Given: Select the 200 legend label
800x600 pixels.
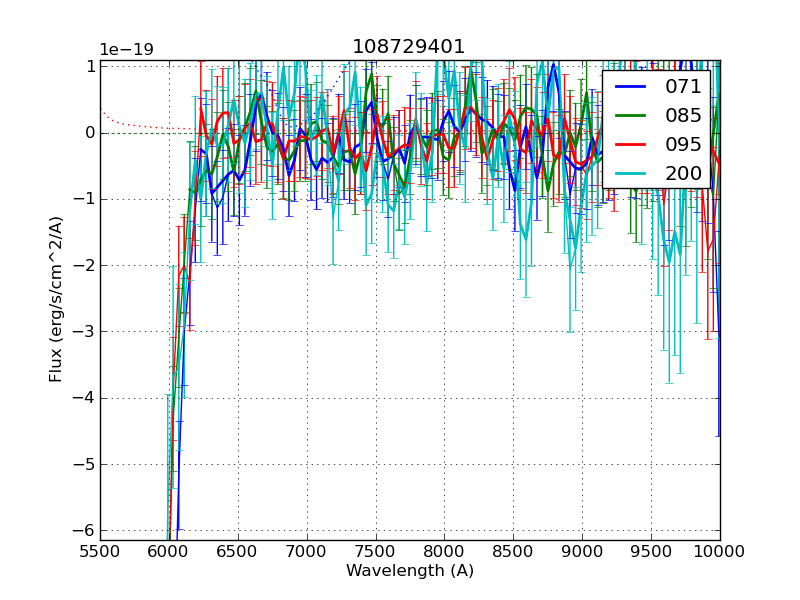Looking at the screenshot, I should 683,173.
